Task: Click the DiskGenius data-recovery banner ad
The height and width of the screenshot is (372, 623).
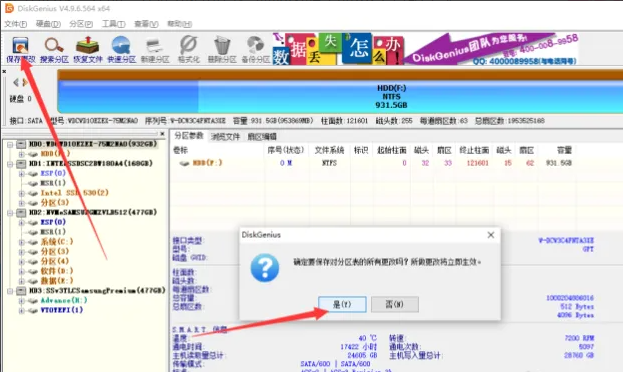Action: click(x=425, y=49)
